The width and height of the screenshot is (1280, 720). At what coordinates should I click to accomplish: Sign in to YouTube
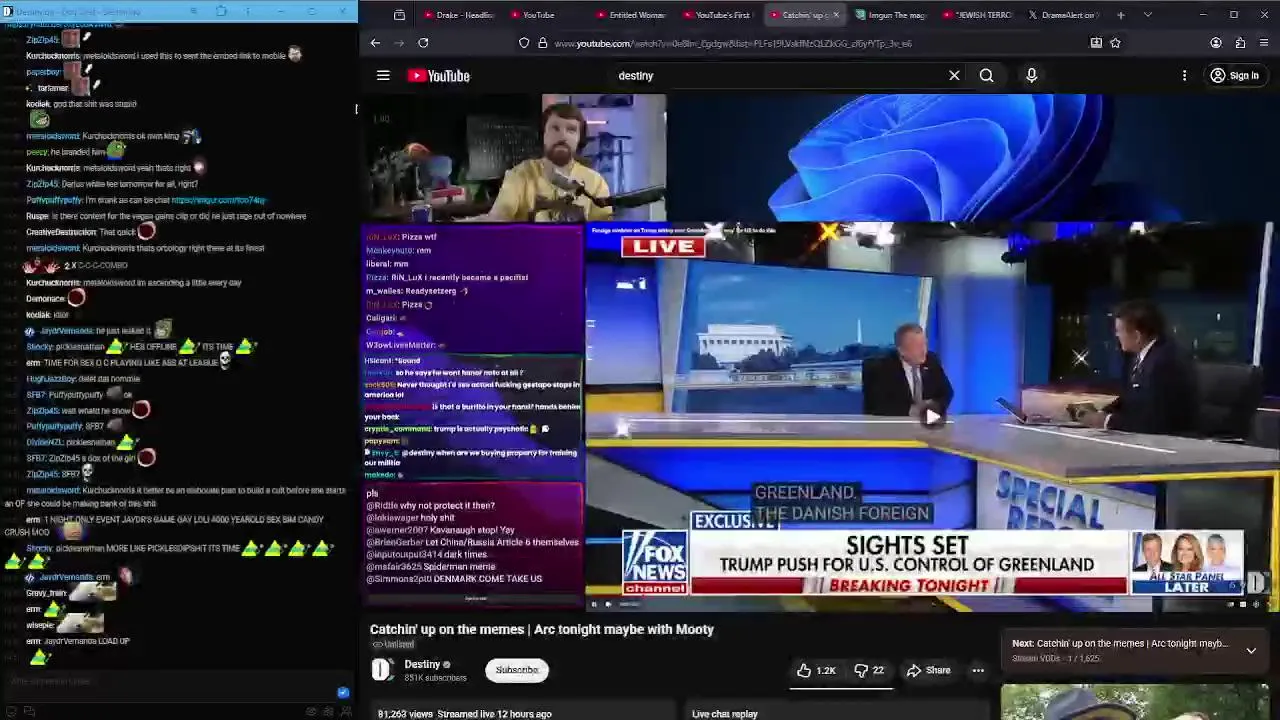point(1234,75)
